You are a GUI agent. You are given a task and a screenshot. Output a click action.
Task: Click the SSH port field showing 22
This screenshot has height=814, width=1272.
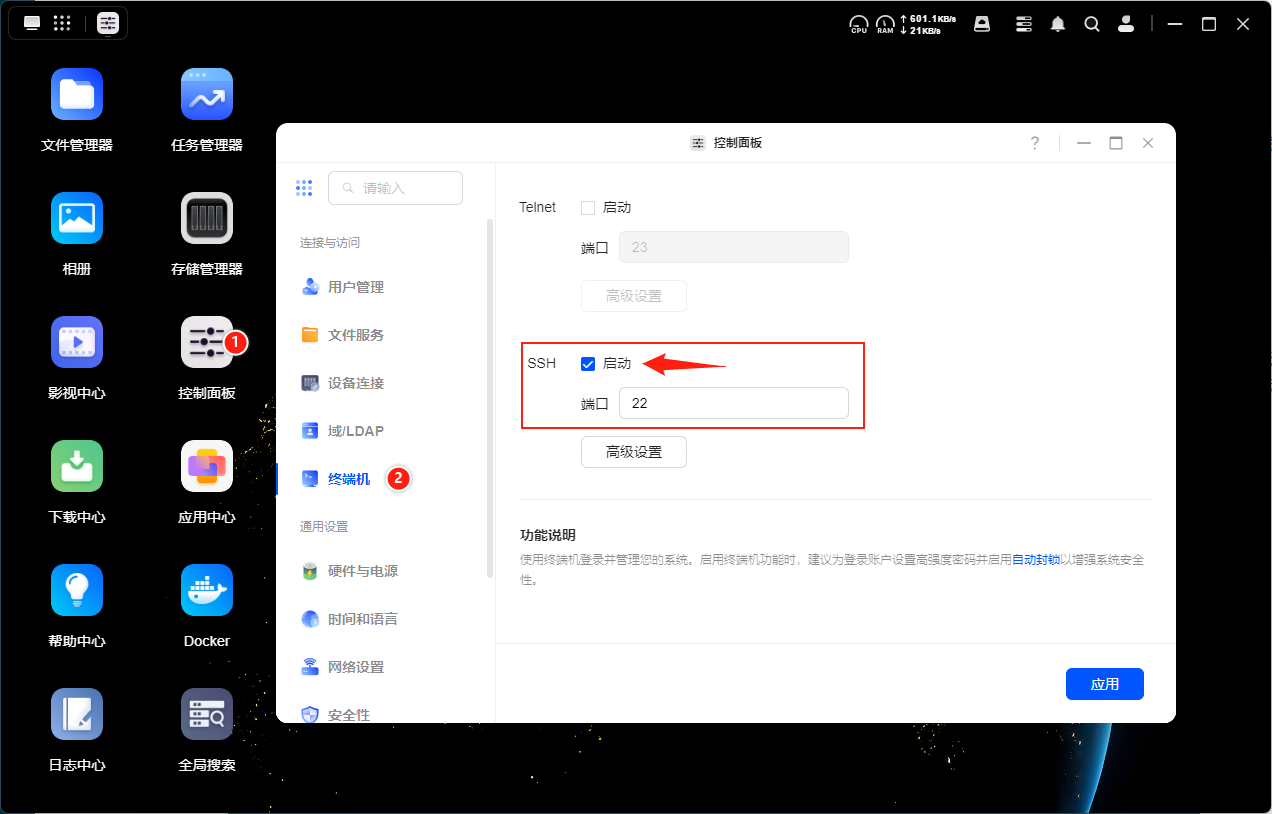coord(734,403)
